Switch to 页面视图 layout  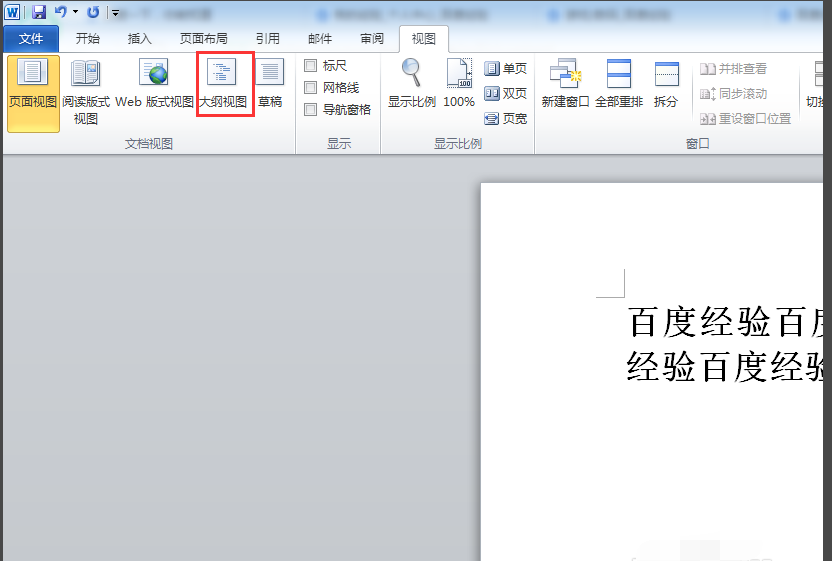click(33, 93)
